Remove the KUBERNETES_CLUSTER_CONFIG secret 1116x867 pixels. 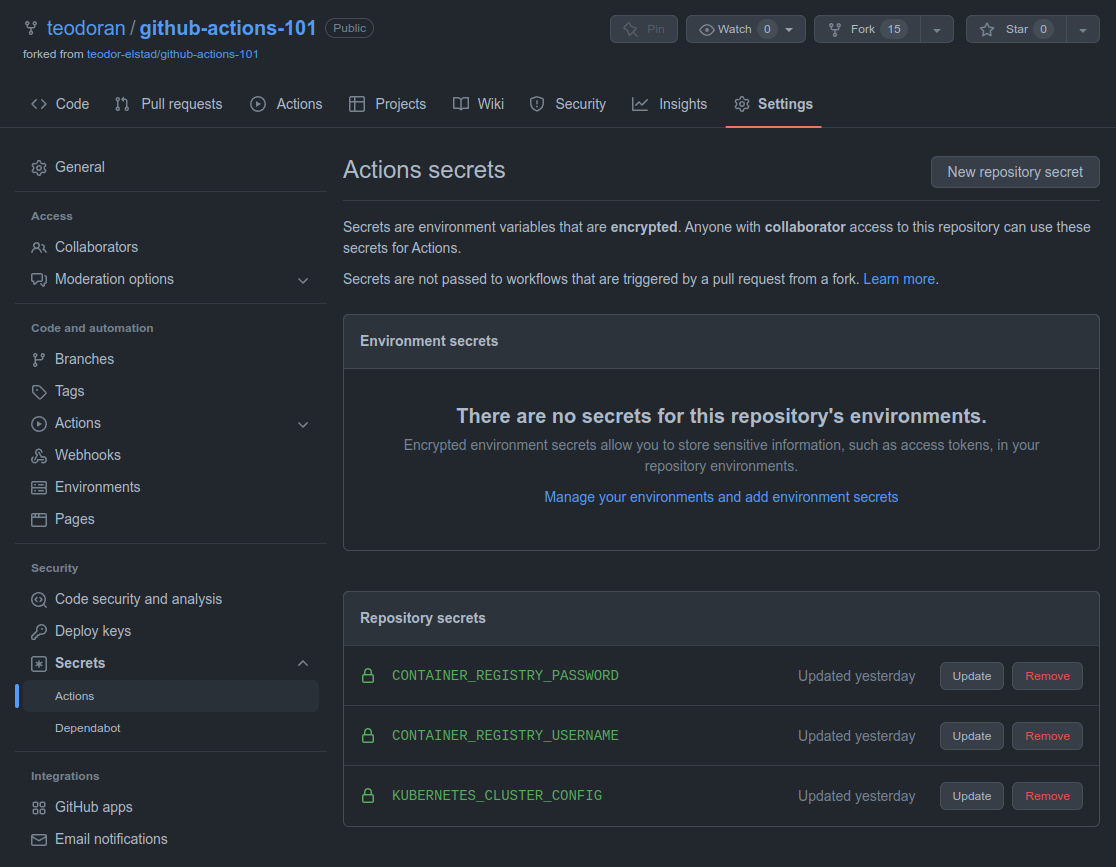coord(1047,796)
